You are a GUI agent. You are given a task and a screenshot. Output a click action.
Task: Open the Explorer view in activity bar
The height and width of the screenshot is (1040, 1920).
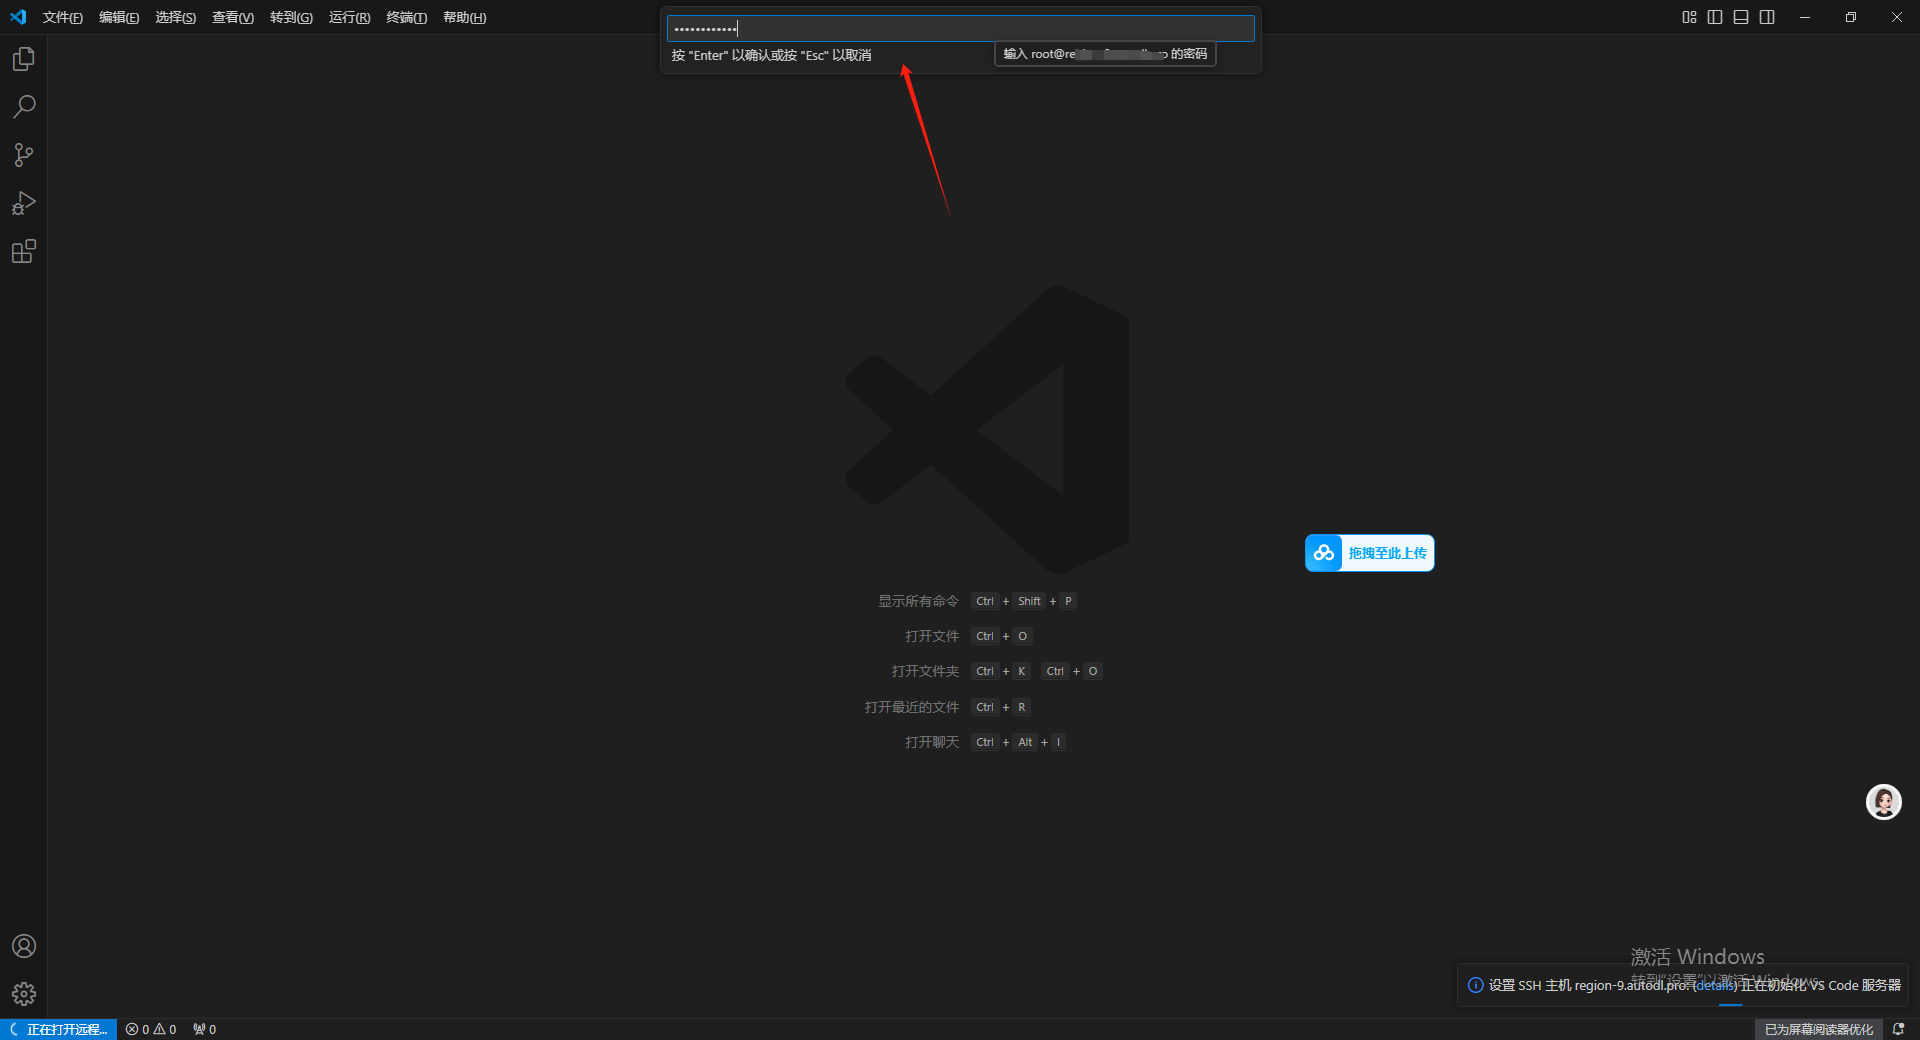[x=24, y=59]
